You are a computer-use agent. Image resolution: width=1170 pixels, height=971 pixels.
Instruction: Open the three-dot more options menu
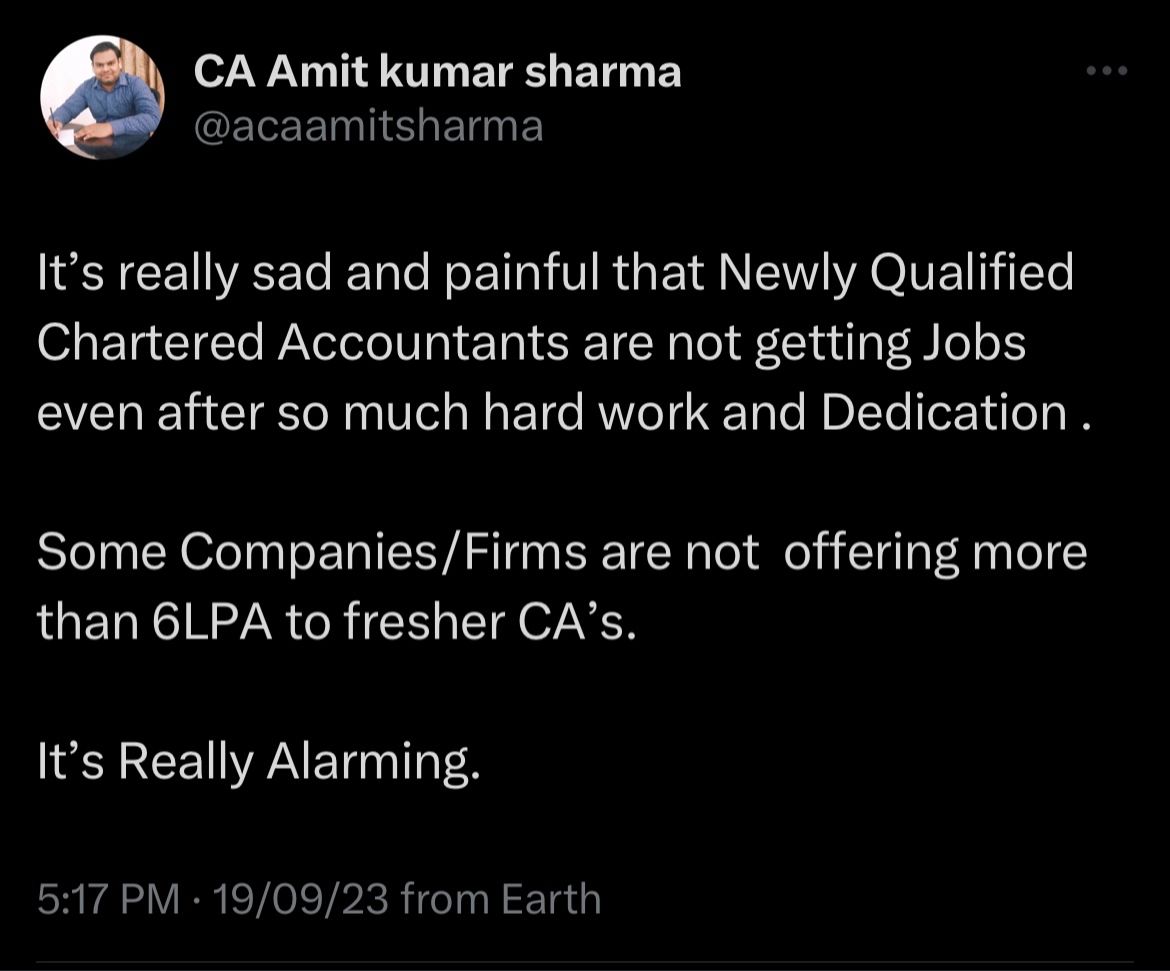click(1107, 72)
